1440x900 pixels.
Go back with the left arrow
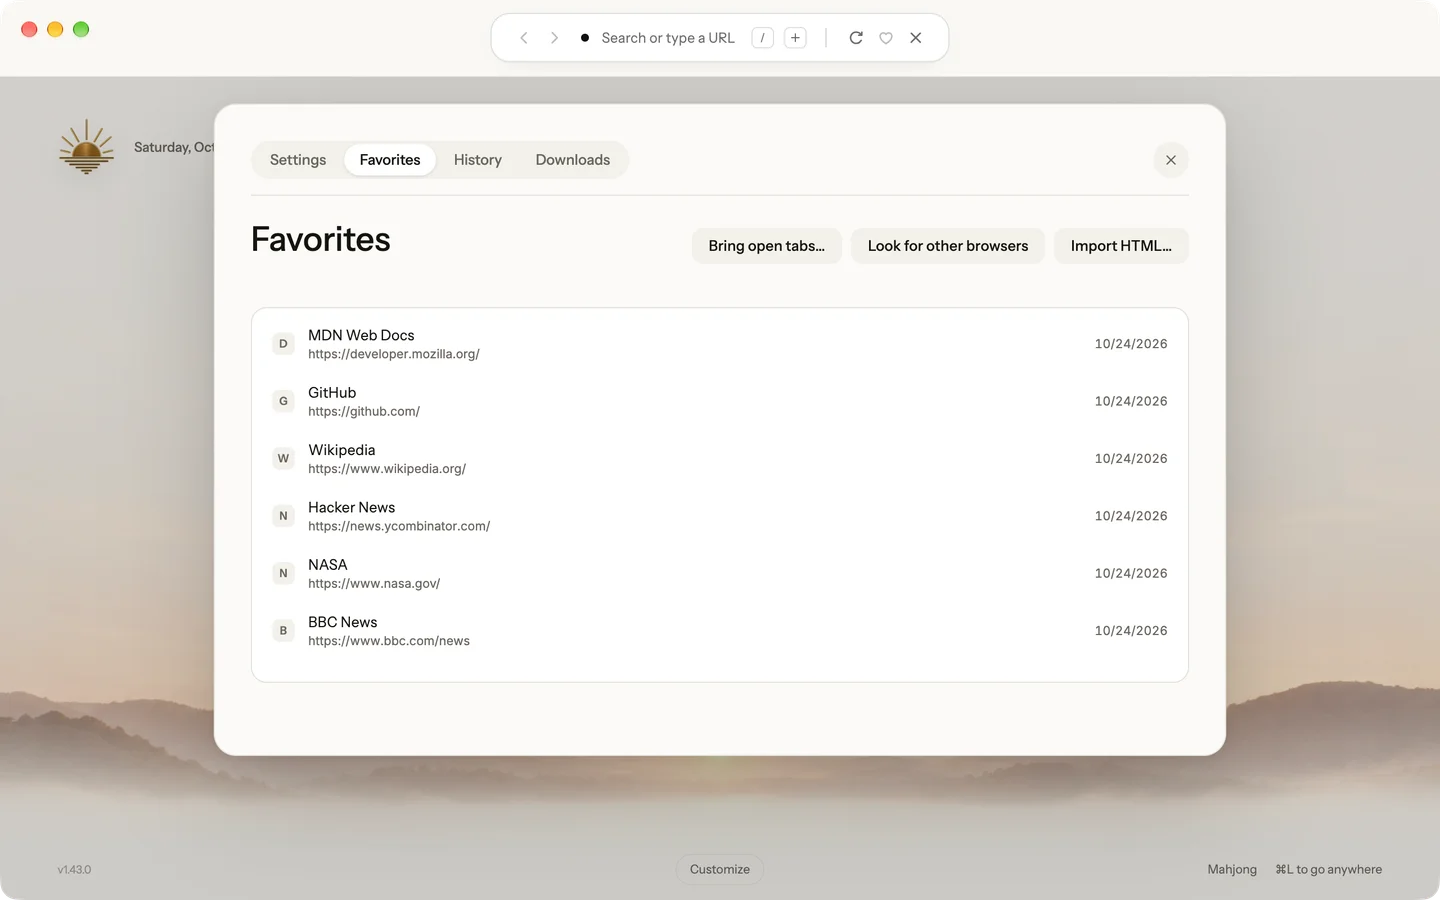[524, 38]
